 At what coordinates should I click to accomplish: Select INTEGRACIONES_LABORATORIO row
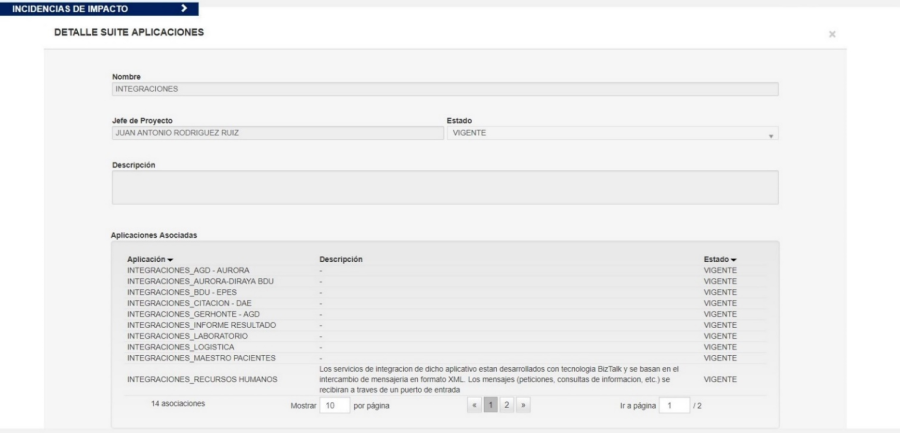(447, 336)
